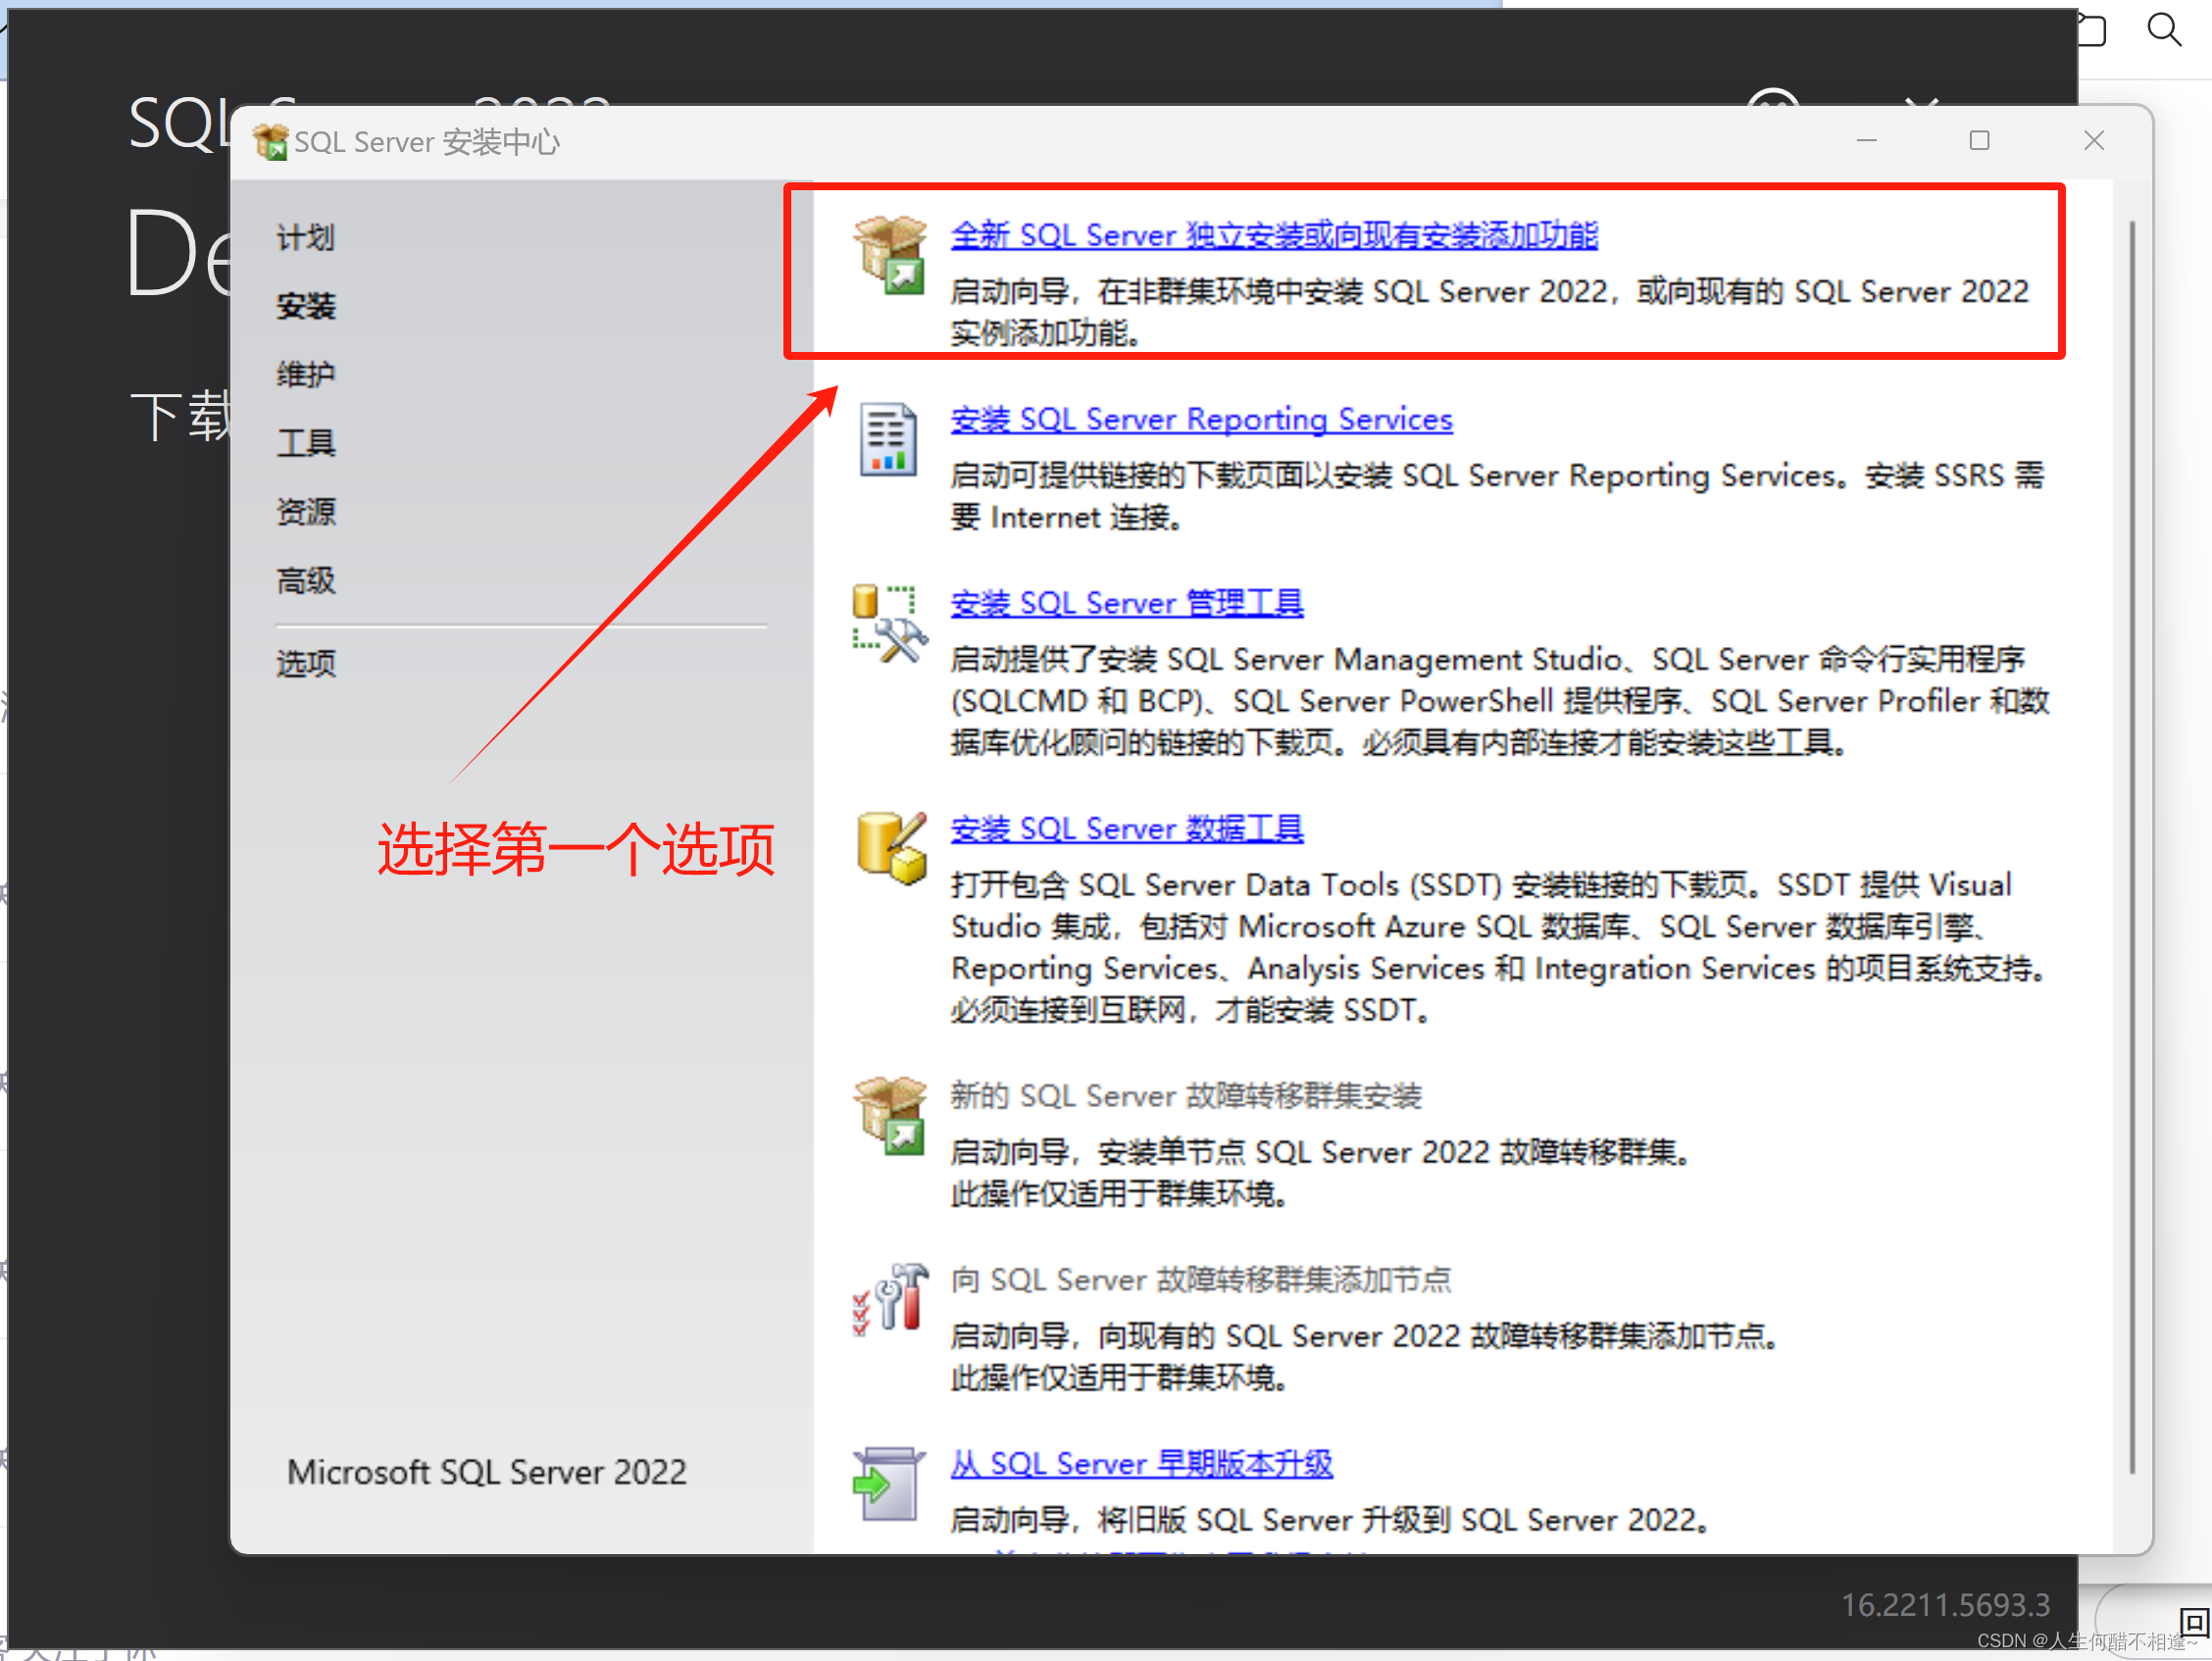
Task: Click the new standalone installation box icon
Action: [889, 255]
